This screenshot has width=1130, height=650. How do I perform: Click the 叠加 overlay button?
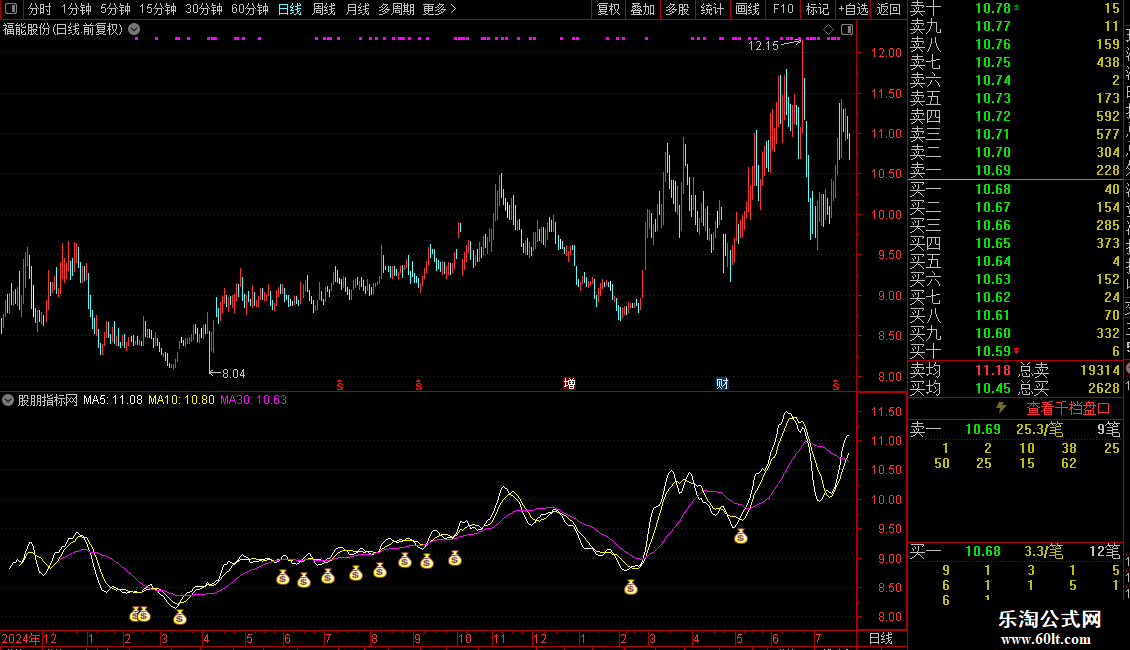point(642,9)
